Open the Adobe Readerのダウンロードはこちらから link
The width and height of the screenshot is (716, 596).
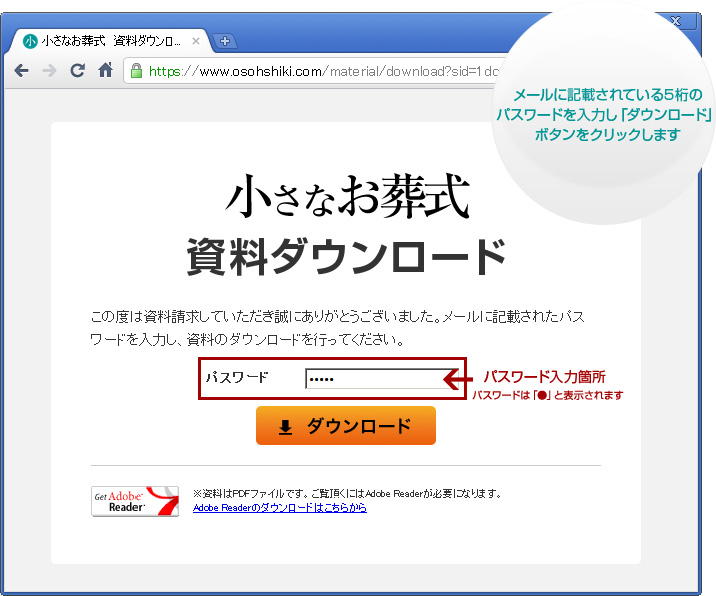pyautogui.click(x=279, y=508)
